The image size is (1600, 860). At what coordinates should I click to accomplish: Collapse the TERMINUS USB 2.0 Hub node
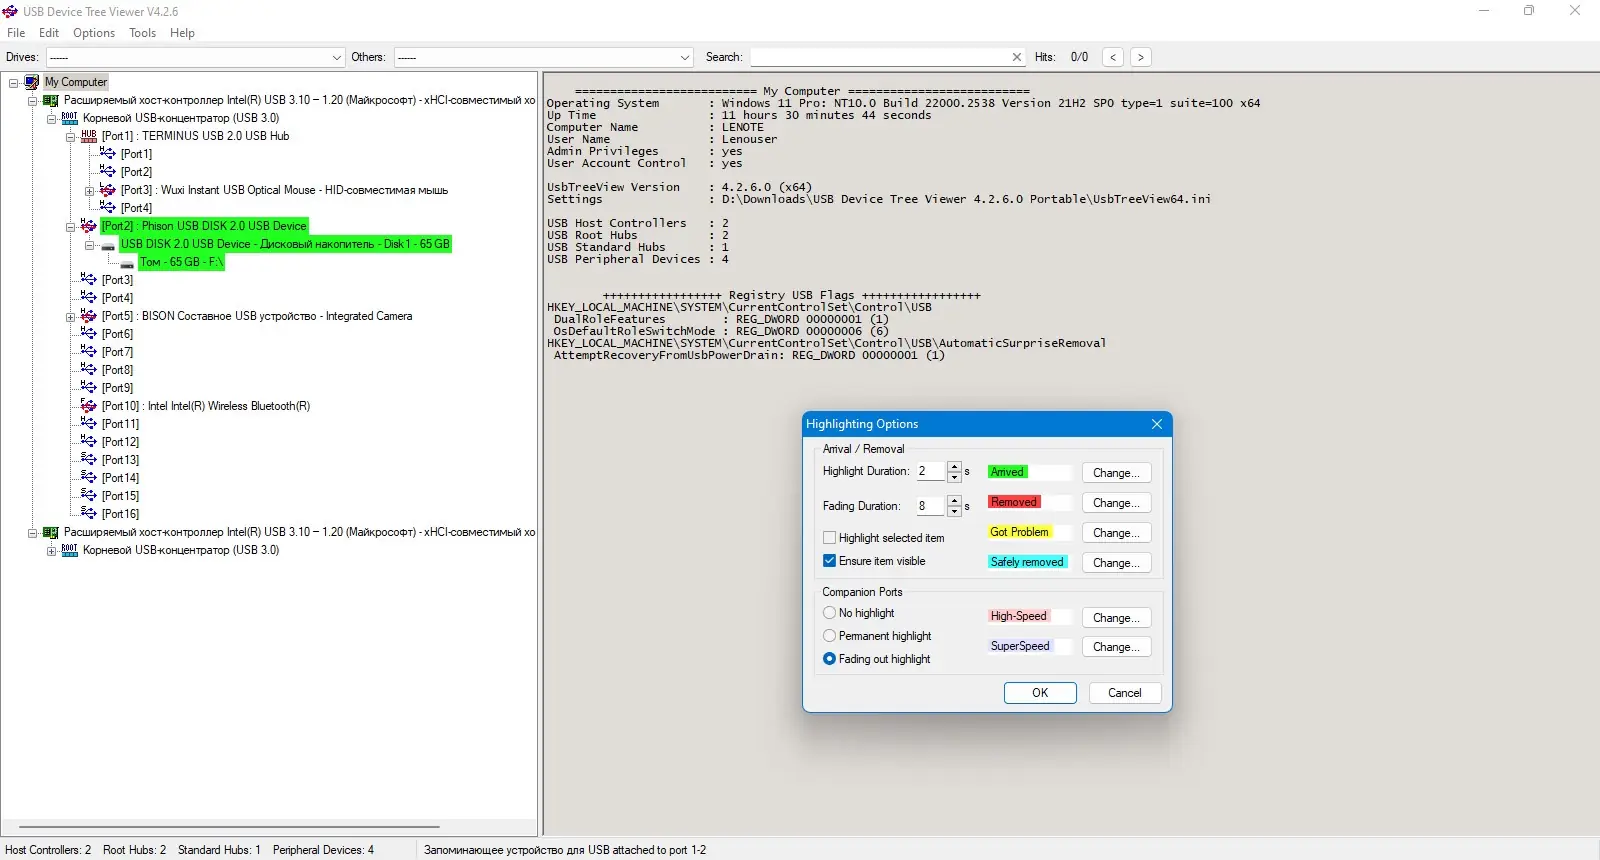click(x=70, y=137)
